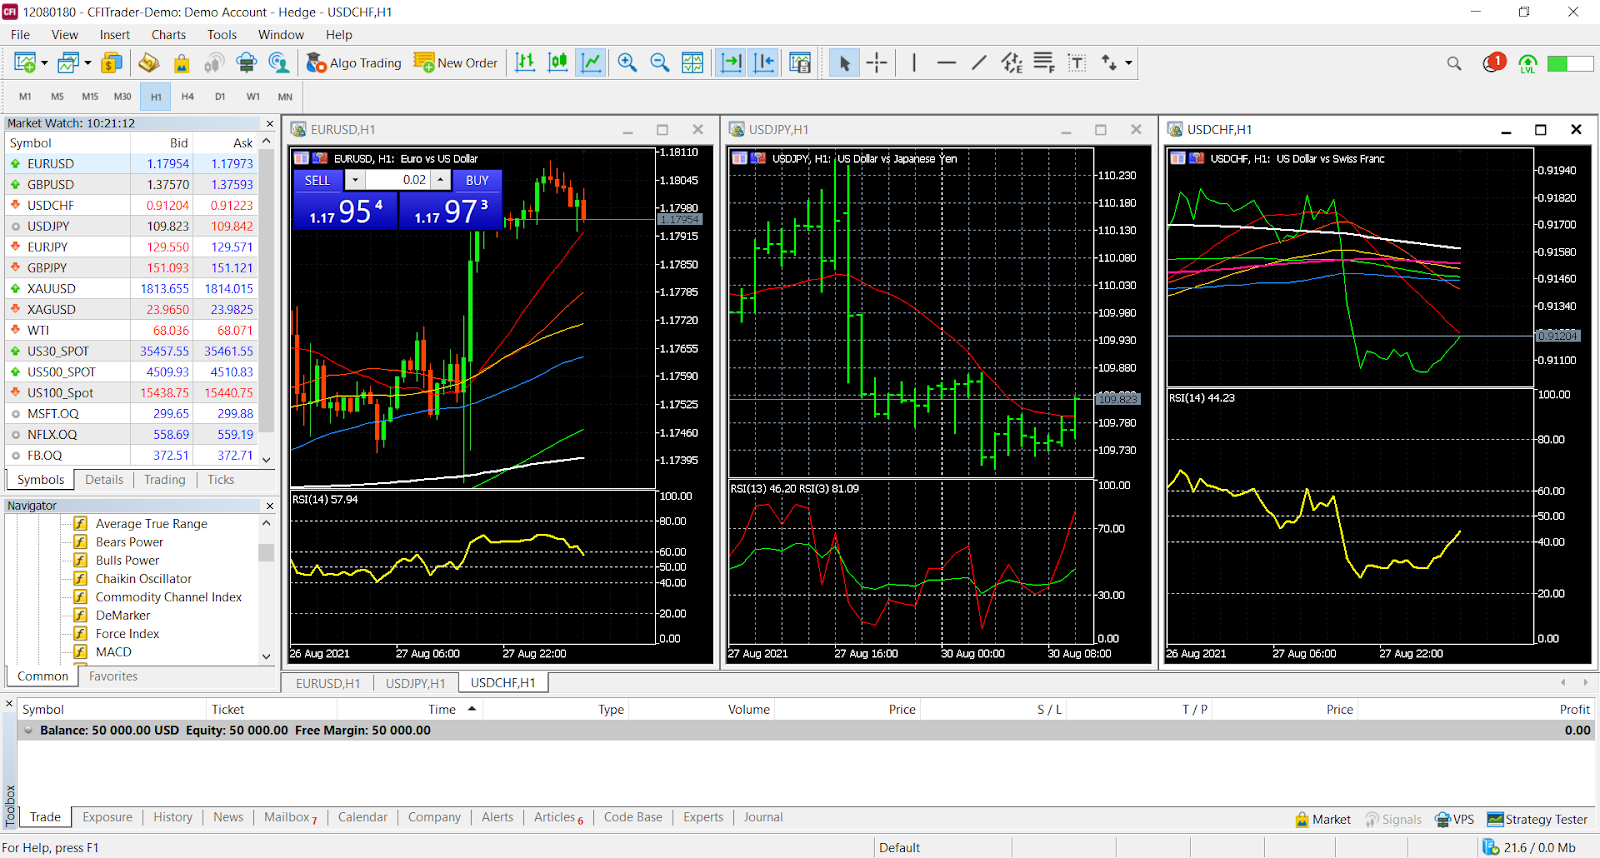Select the trendline drawing tool

(x=979, y=63)
